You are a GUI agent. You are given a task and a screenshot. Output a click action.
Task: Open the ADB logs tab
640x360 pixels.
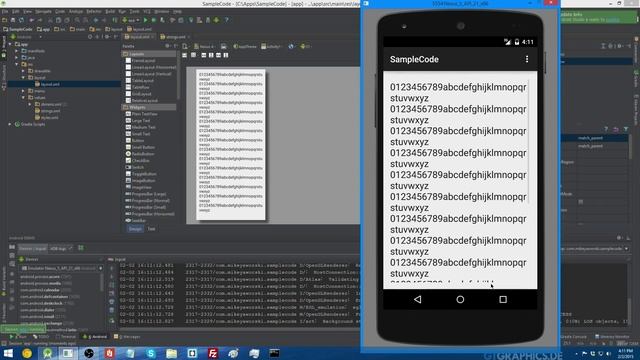click(60, 248)
